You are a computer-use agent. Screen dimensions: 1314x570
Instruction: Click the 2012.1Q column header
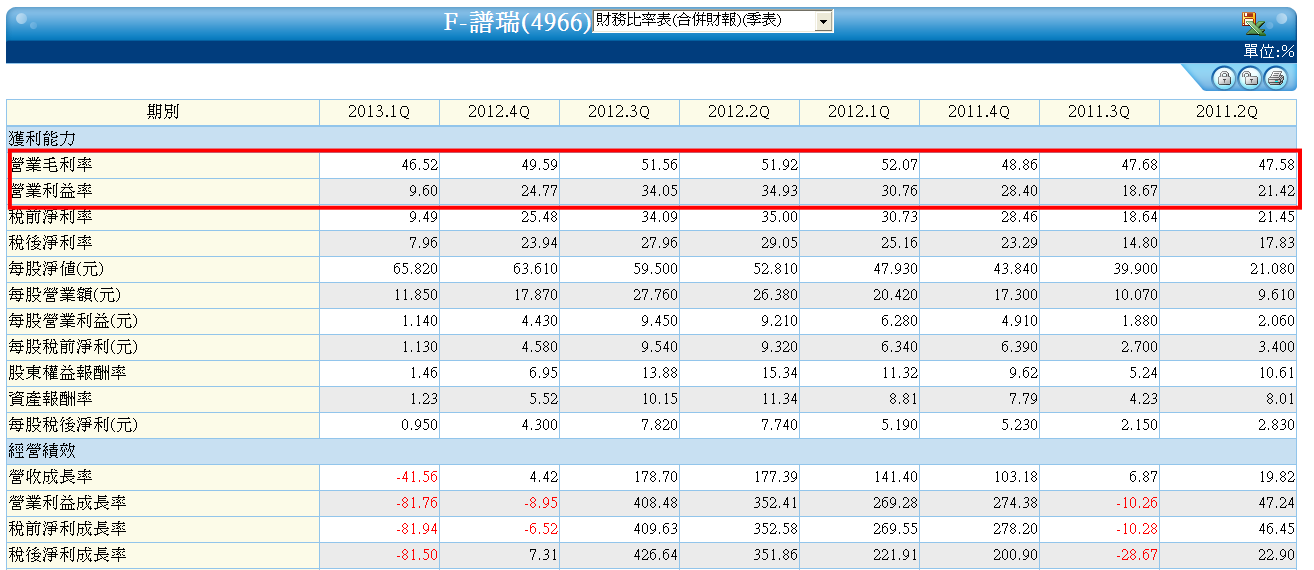point(859,112)
